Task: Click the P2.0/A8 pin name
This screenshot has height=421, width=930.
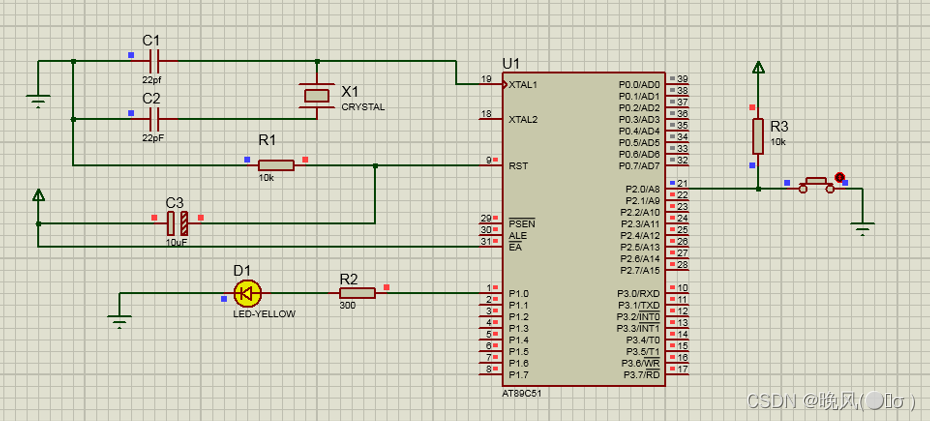Action: point(643,189)
